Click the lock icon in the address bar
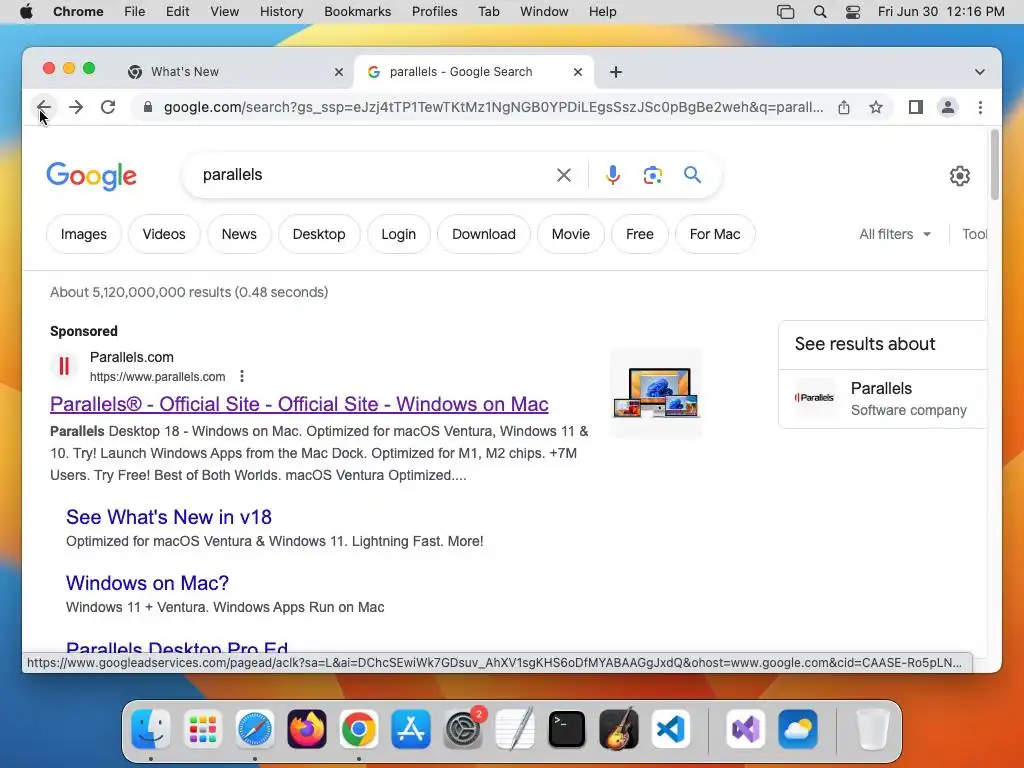1024x768 pixels. (148, 107)
